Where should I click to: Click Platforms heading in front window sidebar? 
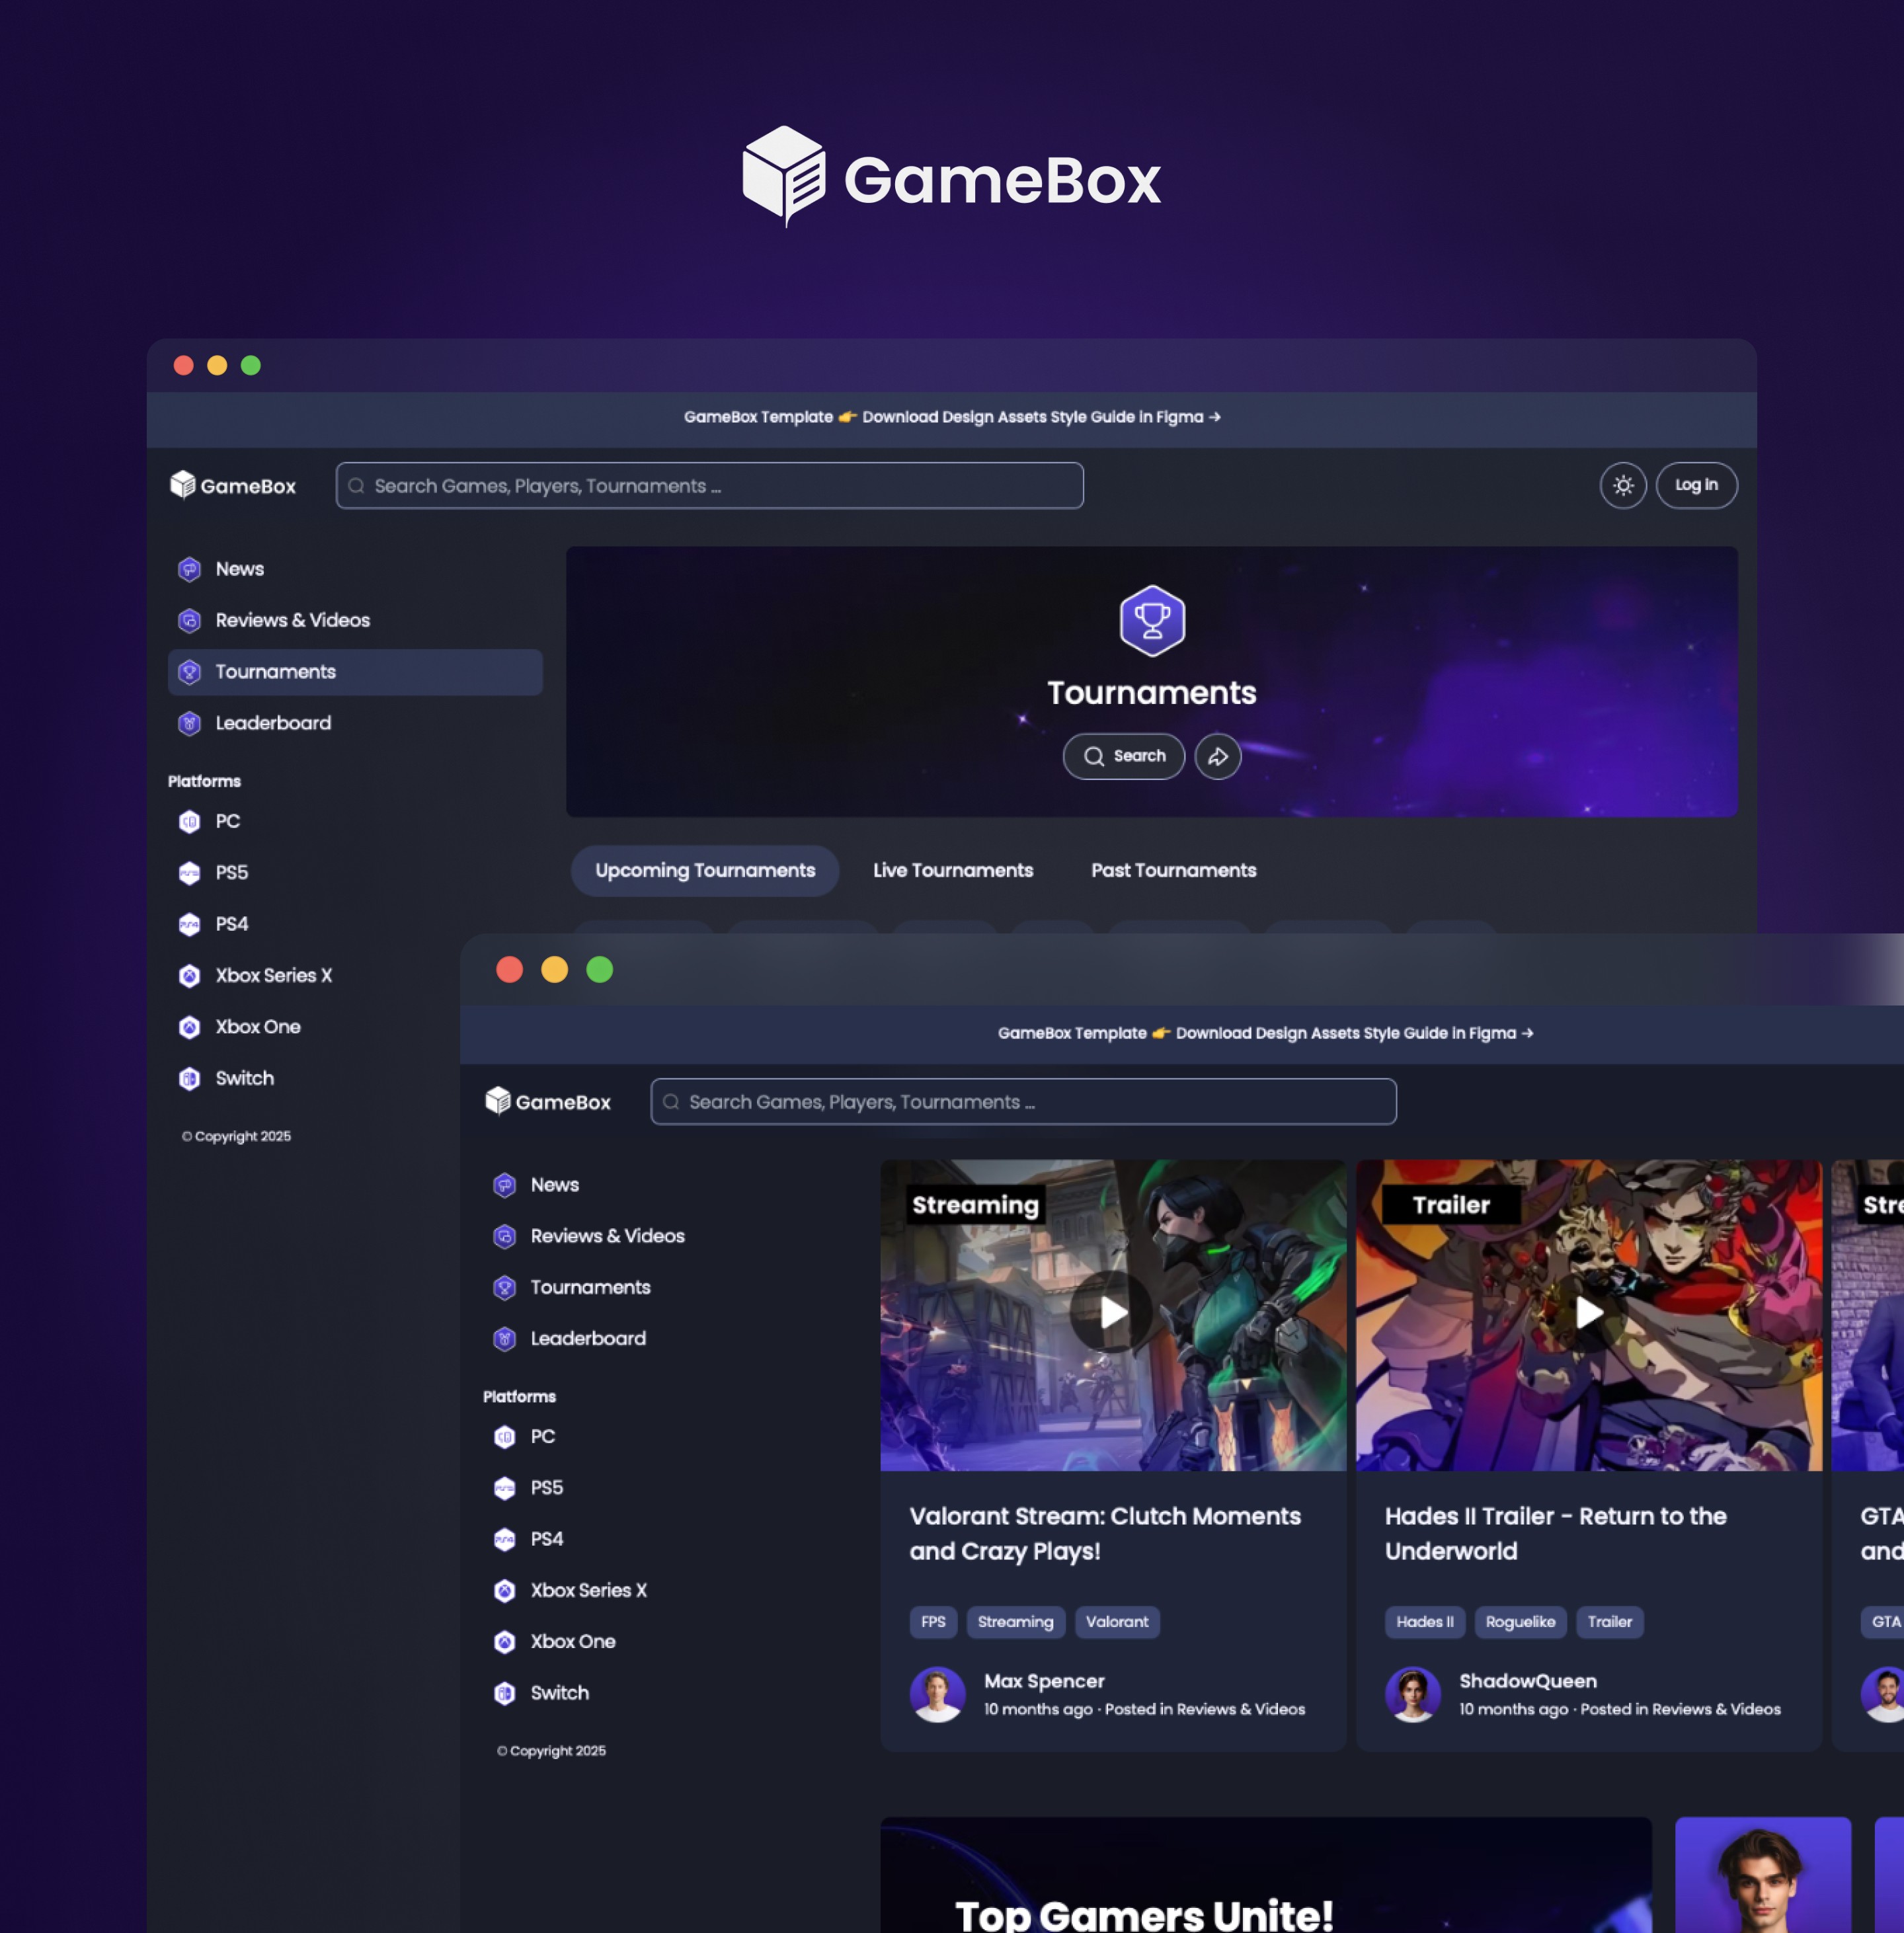click(519, 1397)
